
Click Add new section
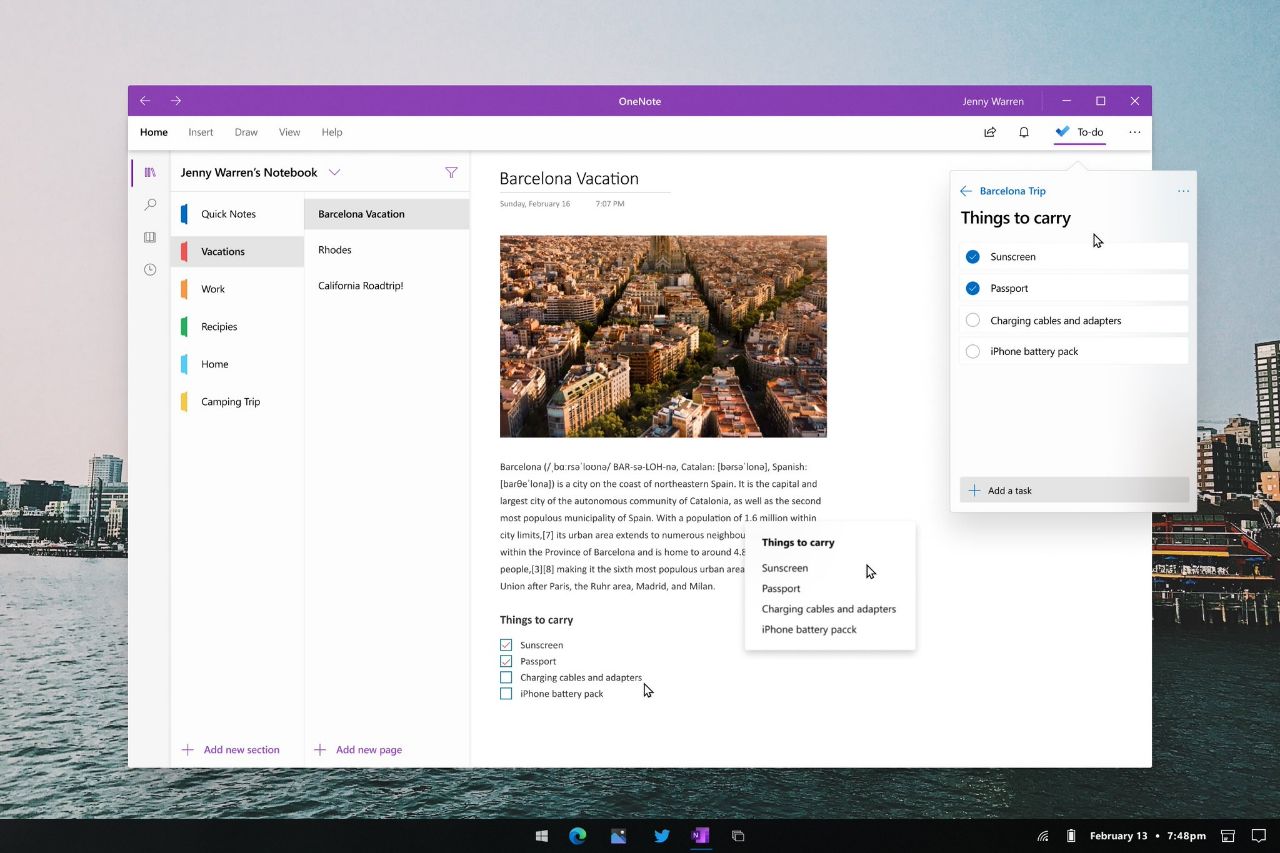[230, 749]
